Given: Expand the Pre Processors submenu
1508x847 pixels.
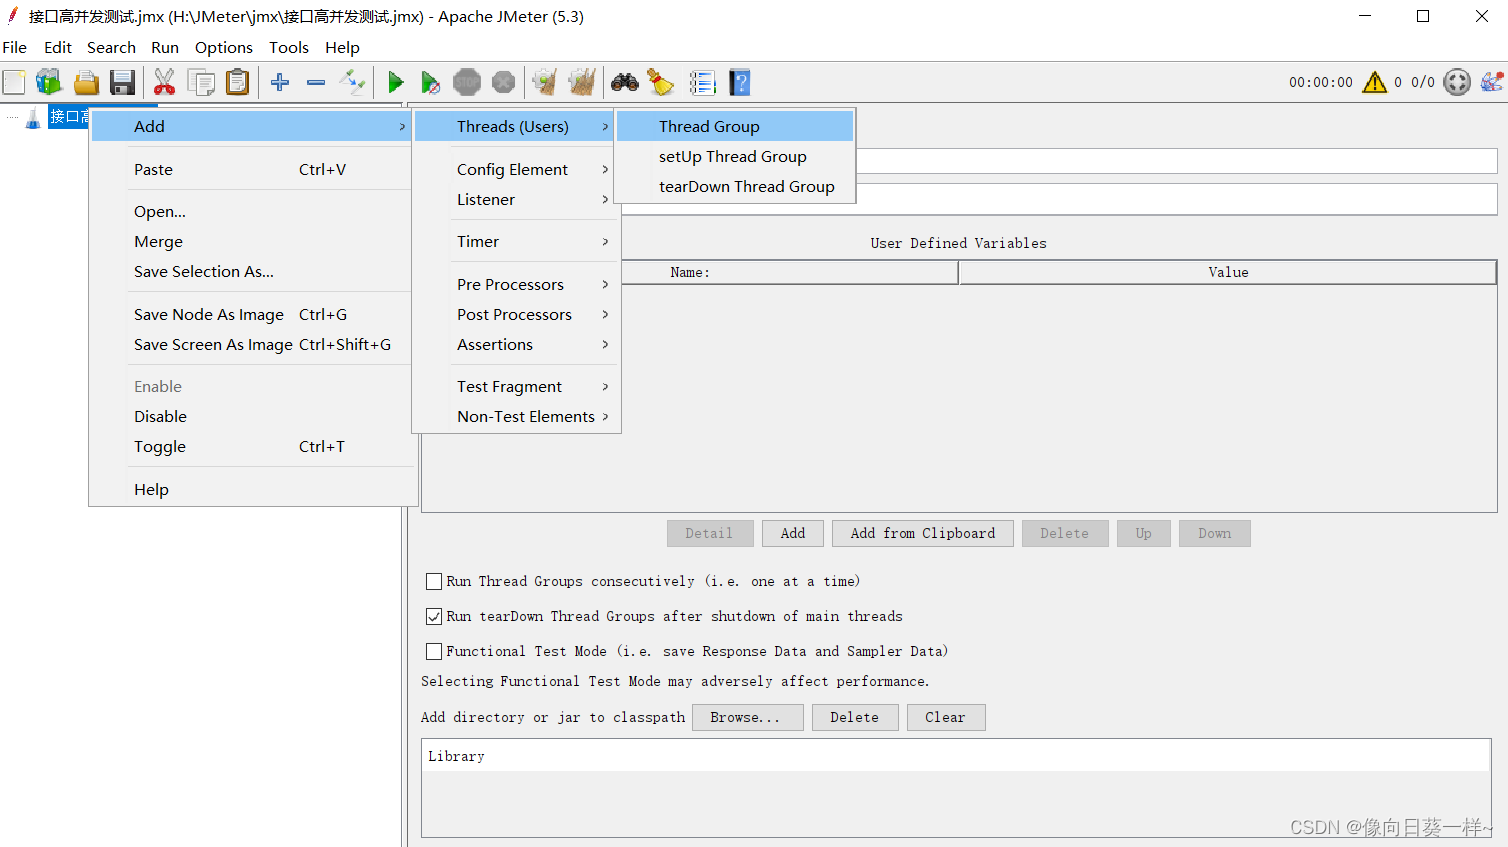Looking at the screenshot, I should pos(513,284).
